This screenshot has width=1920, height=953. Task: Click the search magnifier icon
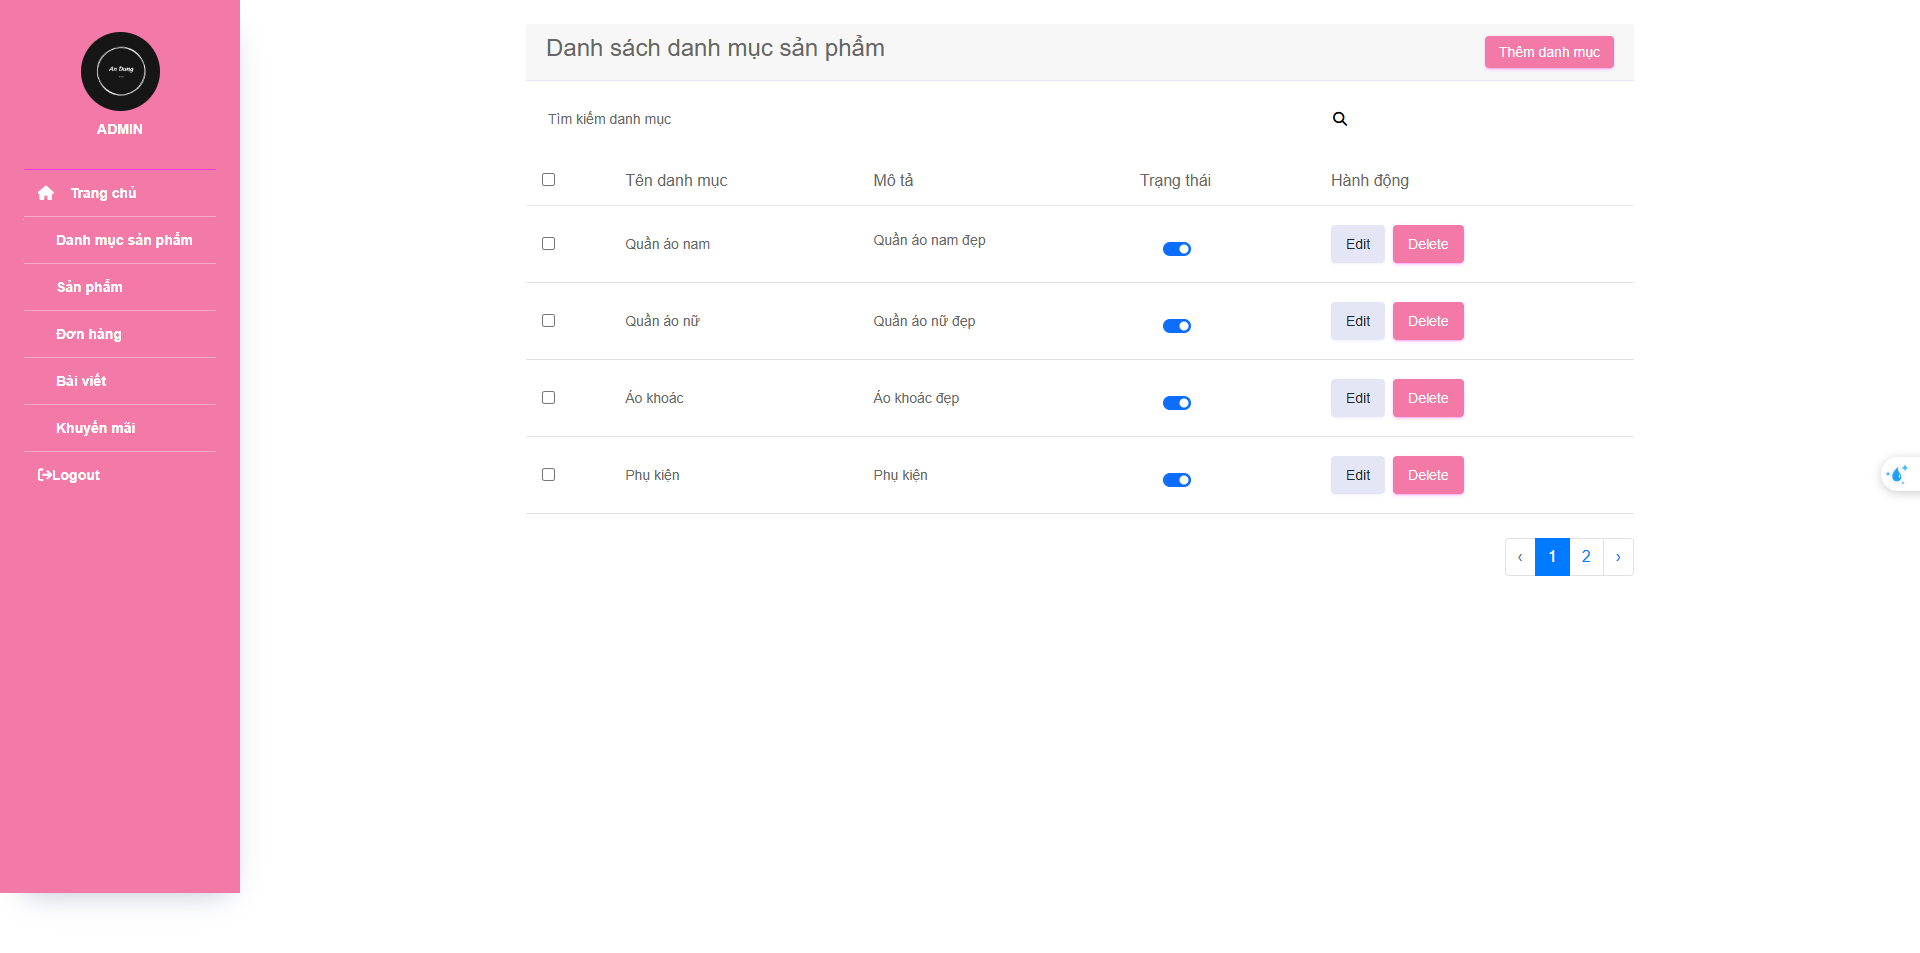pos(1340,119)
